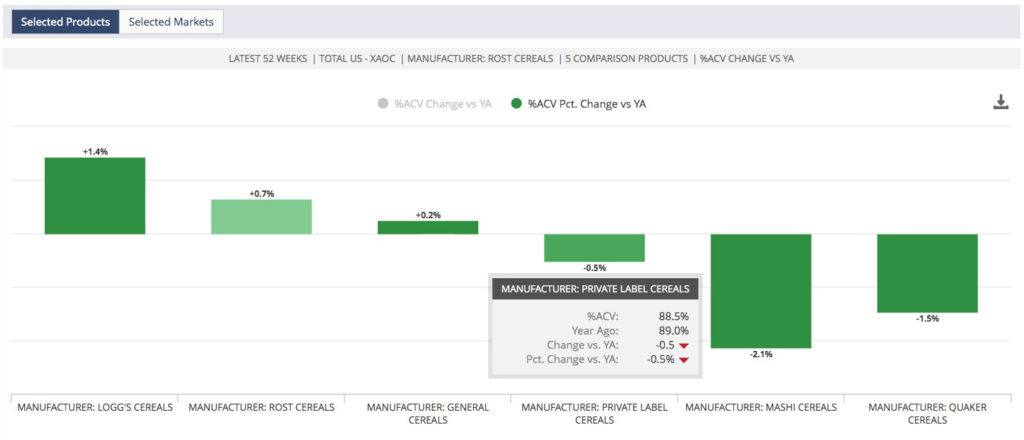Screen dimensions: 1024x440
Task: Select the Private Label Cereals -0.5% bar
Action: 594,248
